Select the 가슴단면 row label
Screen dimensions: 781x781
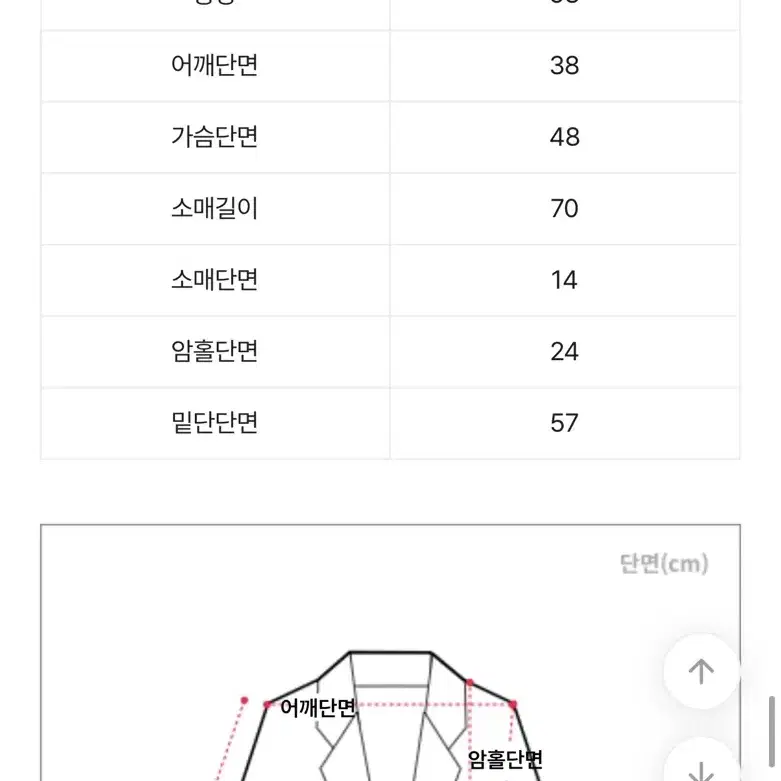[x=215, y=136]
